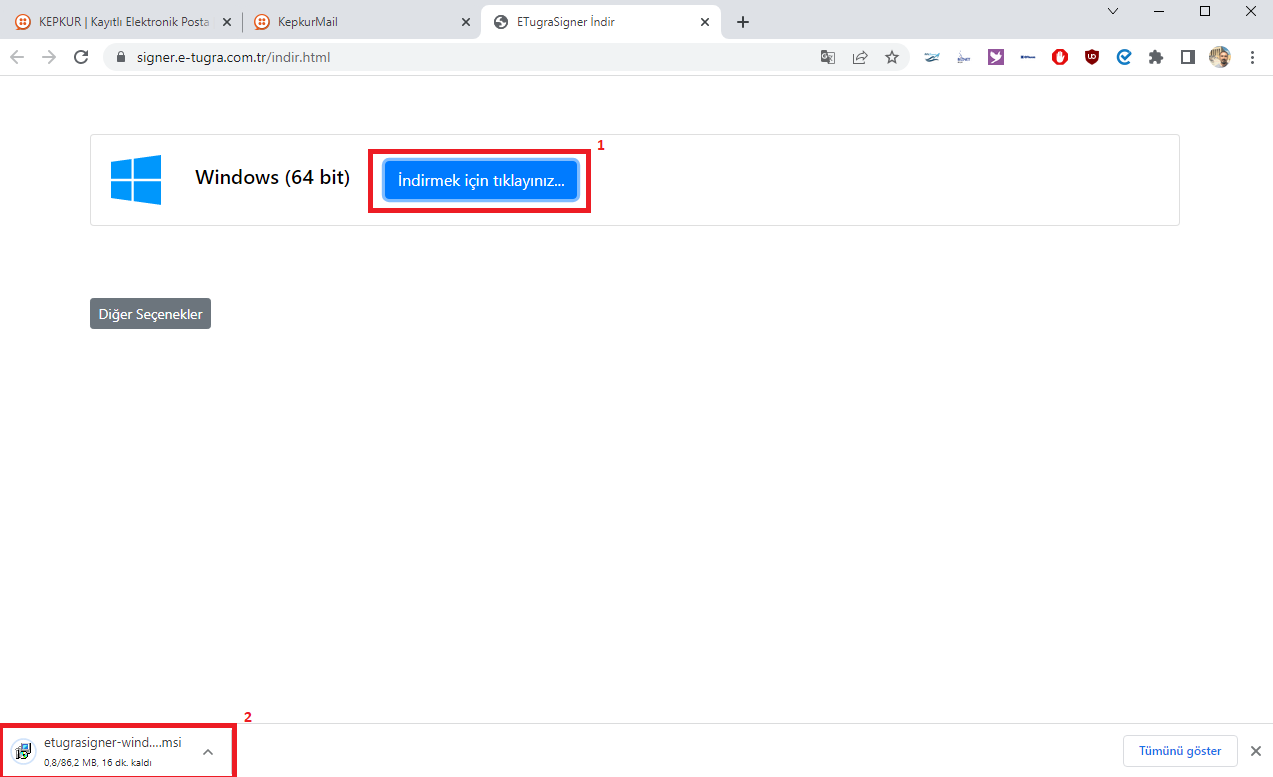The image size is (1273, 777).
Task: Click the first blue wave extension icon
Action: pos(932,57)
